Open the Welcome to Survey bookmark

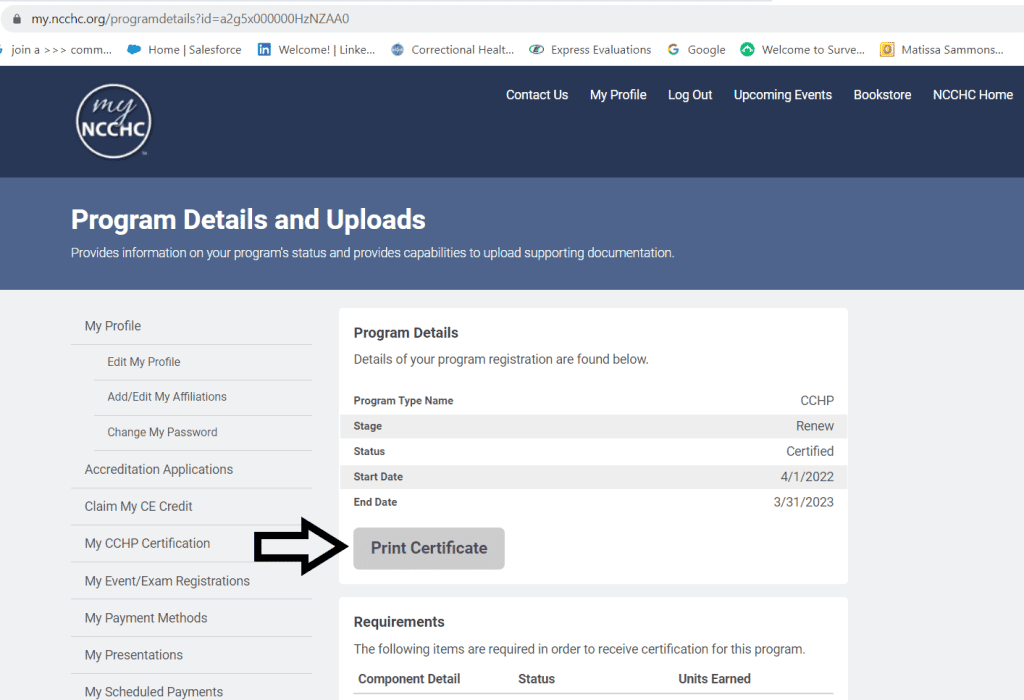(802, 49)
